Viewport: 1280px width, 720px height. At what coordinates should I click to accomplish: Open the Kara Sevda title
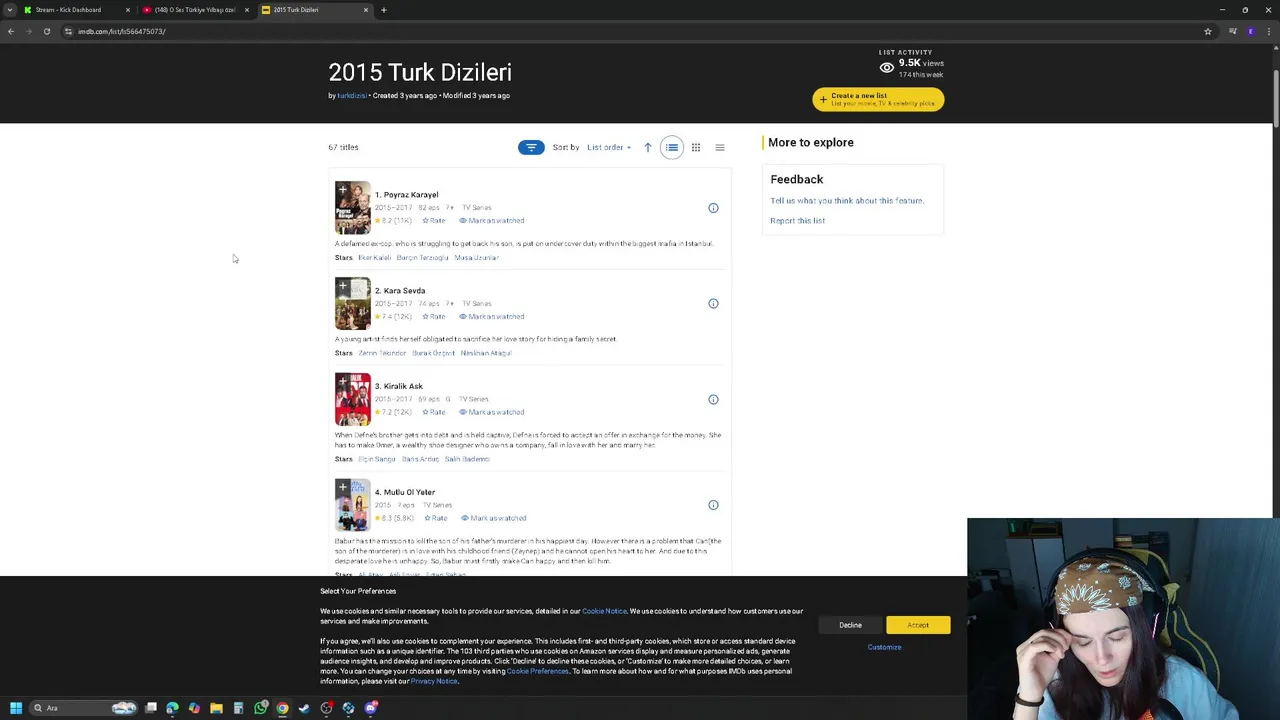coord(400,291)
